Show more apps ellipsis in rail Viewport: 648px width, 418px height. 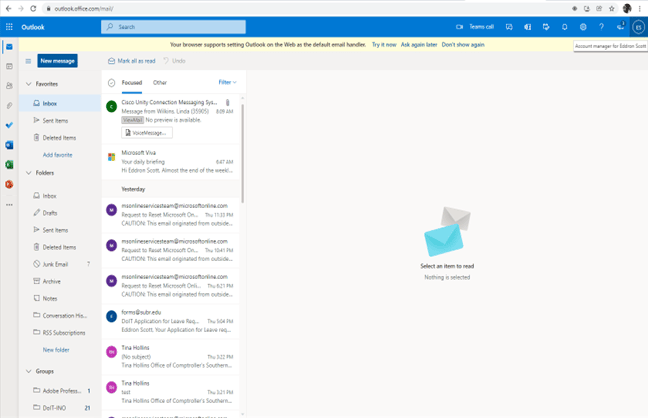(x=9, y=205)
